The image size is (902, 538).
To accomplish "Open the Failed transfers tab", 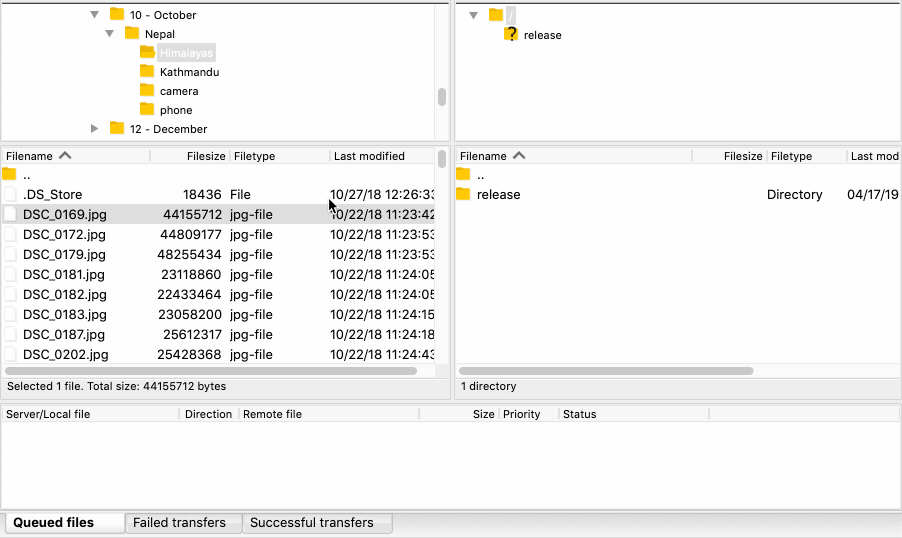I will coord(184,522).
